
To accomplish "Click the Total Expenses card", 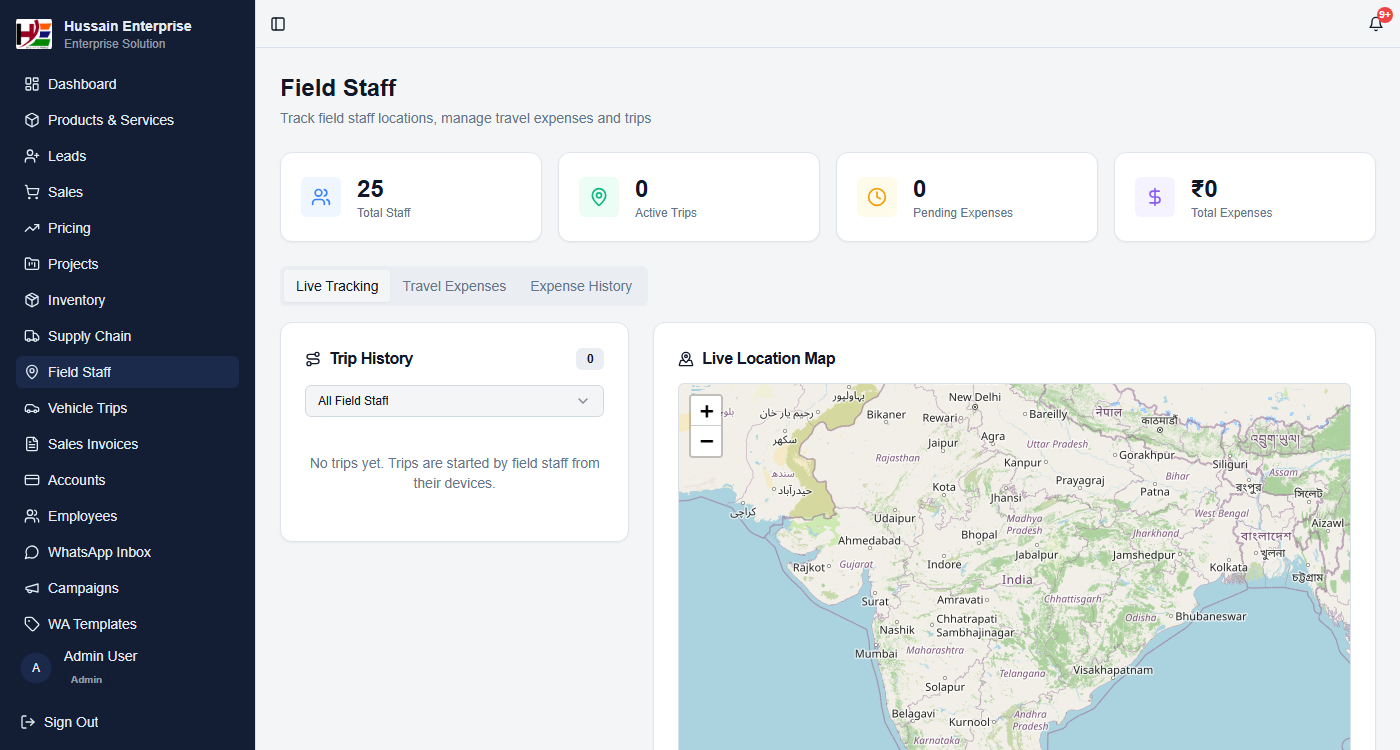I will (x=1245, y=197).
